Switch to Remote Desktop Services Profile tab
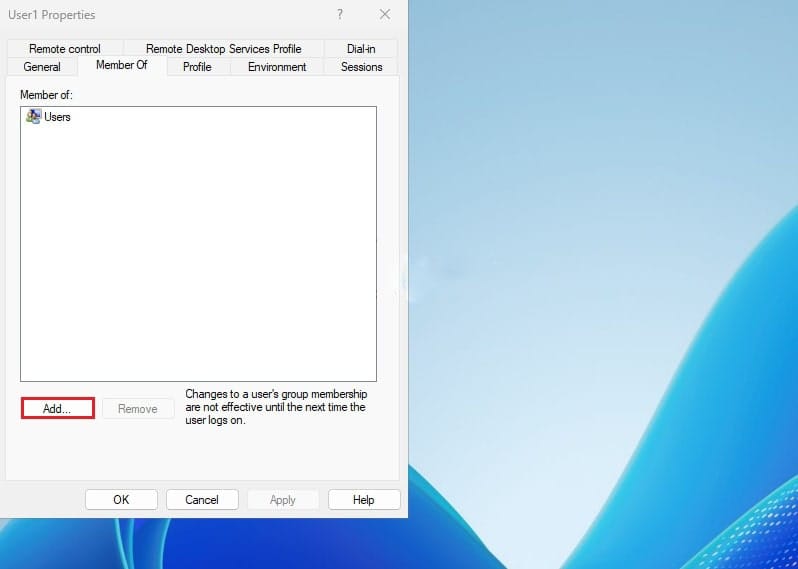 point(223,49)
